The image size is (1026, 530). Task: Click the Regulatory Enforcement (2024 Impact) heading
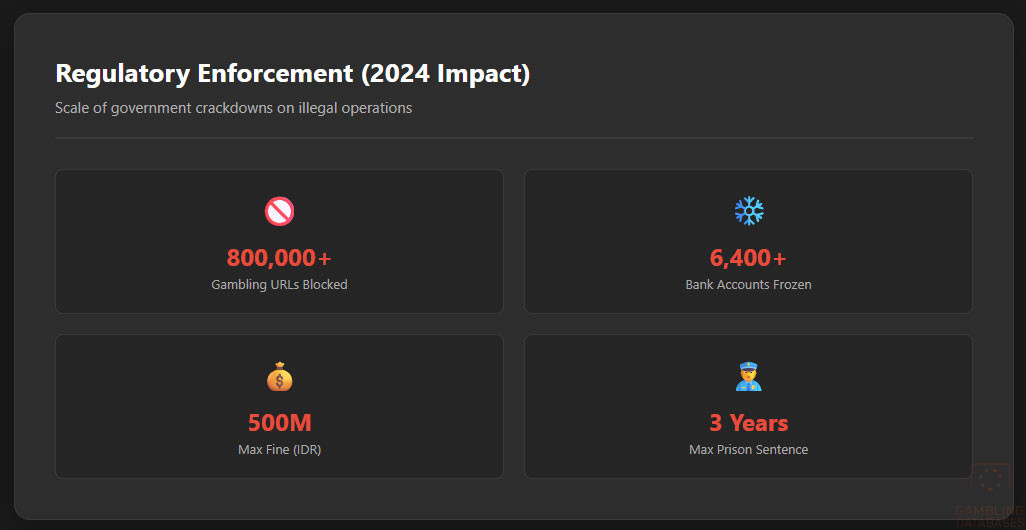[292, 74]
